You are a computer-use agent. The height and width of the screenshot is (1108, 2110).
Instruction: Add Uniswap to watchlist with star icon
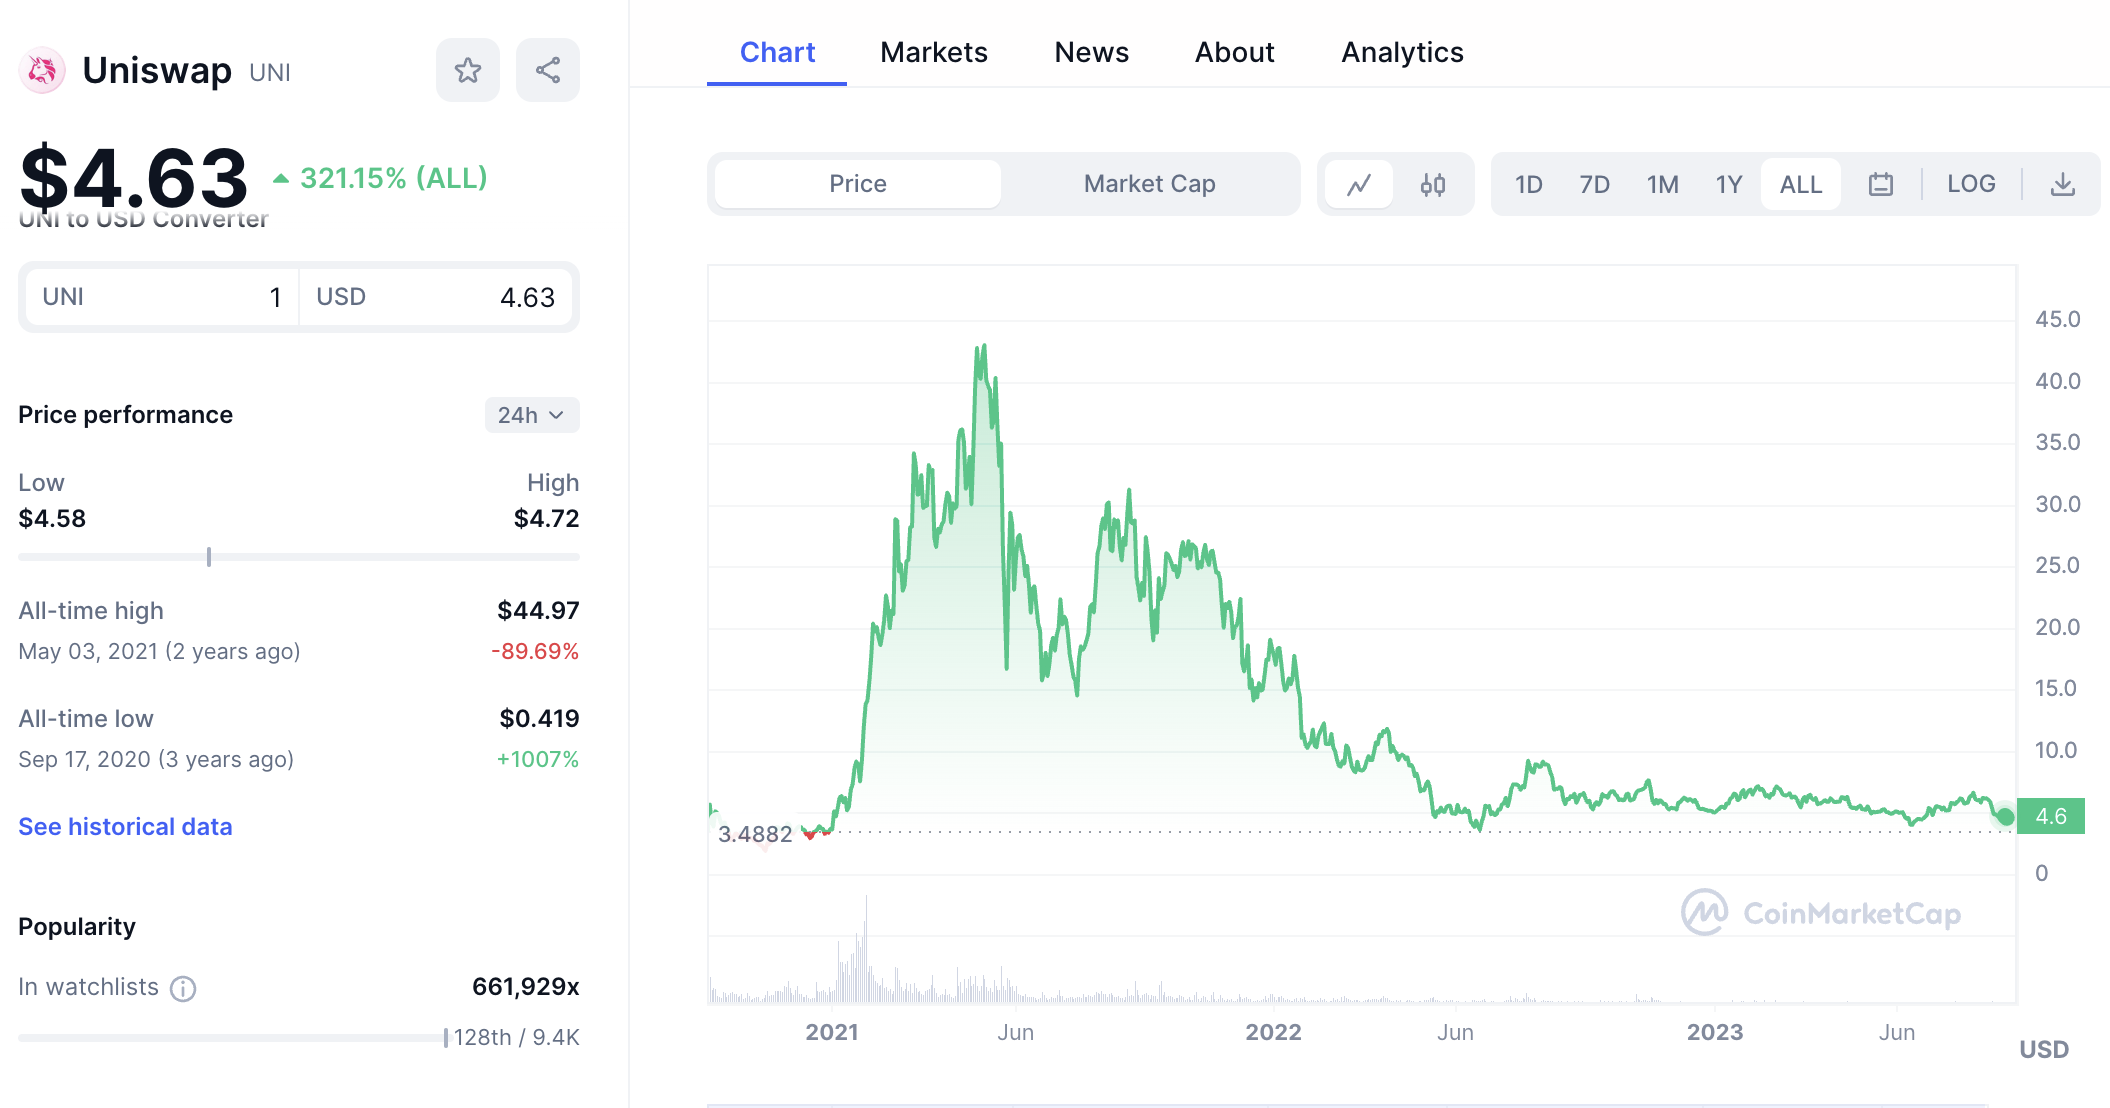point(467,70)
